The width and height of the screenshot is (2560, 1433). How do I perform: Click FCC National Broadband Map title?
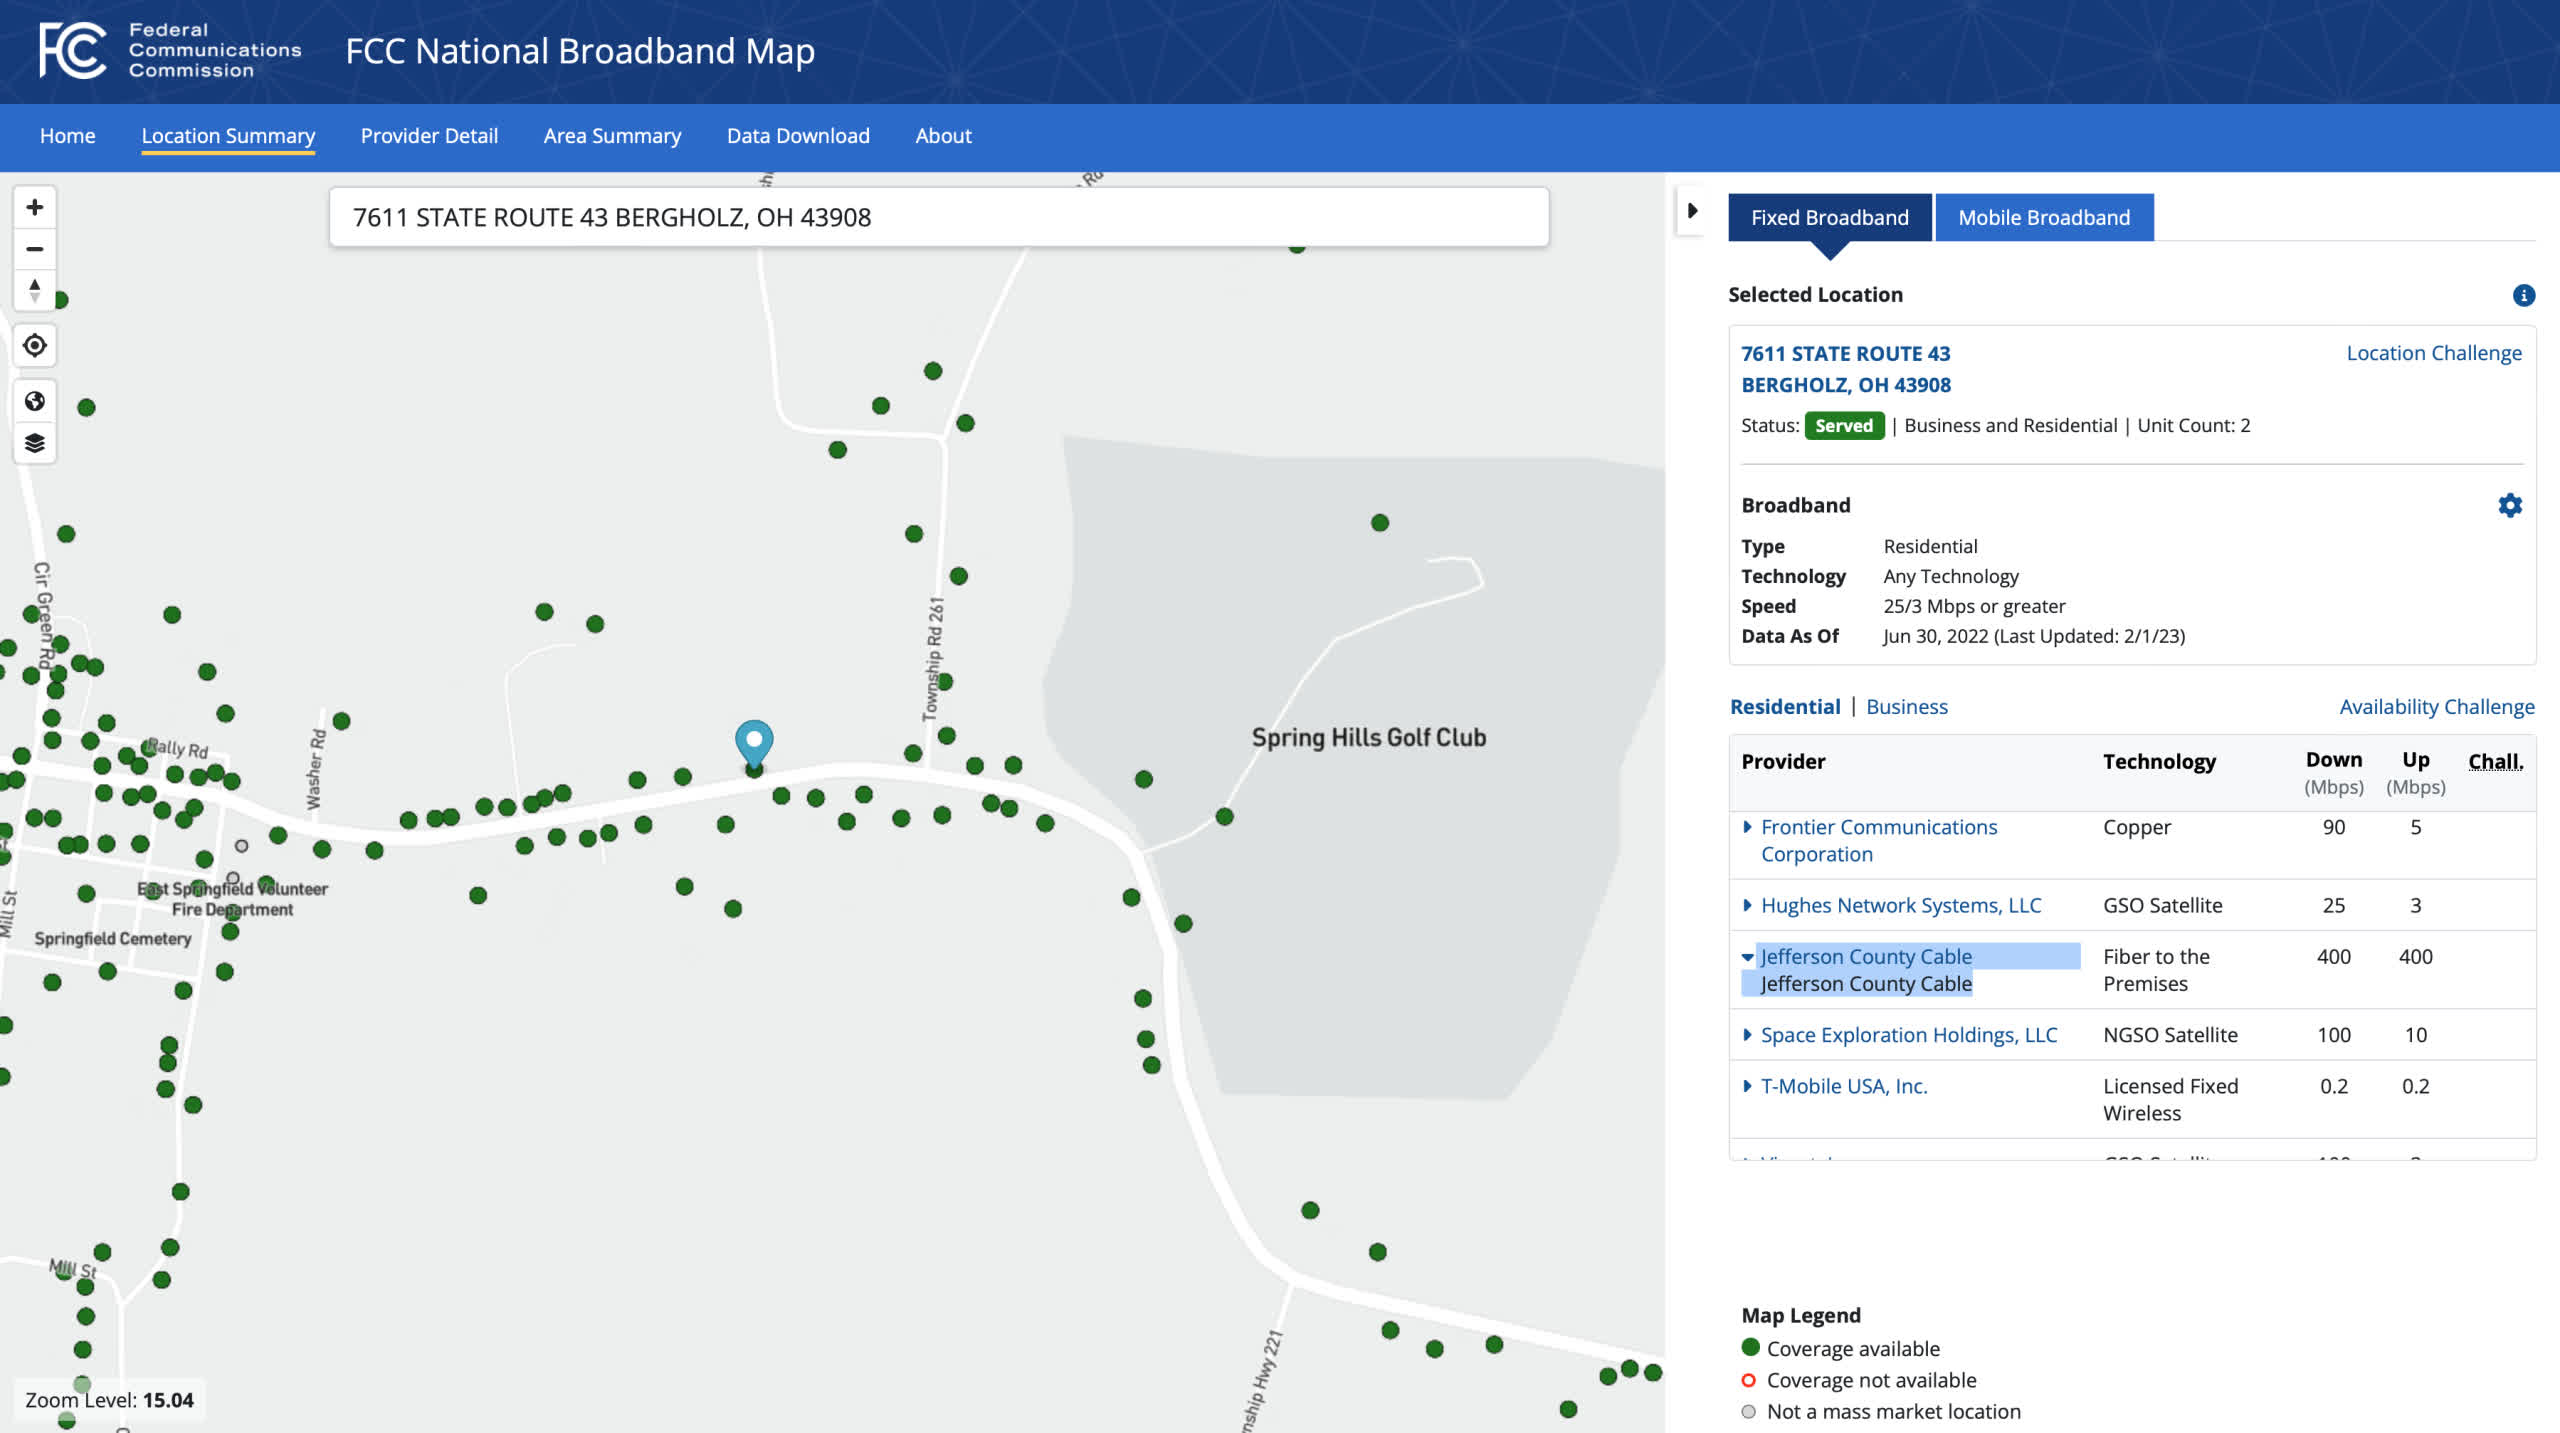pyautogui.click(x=580, y=51)
